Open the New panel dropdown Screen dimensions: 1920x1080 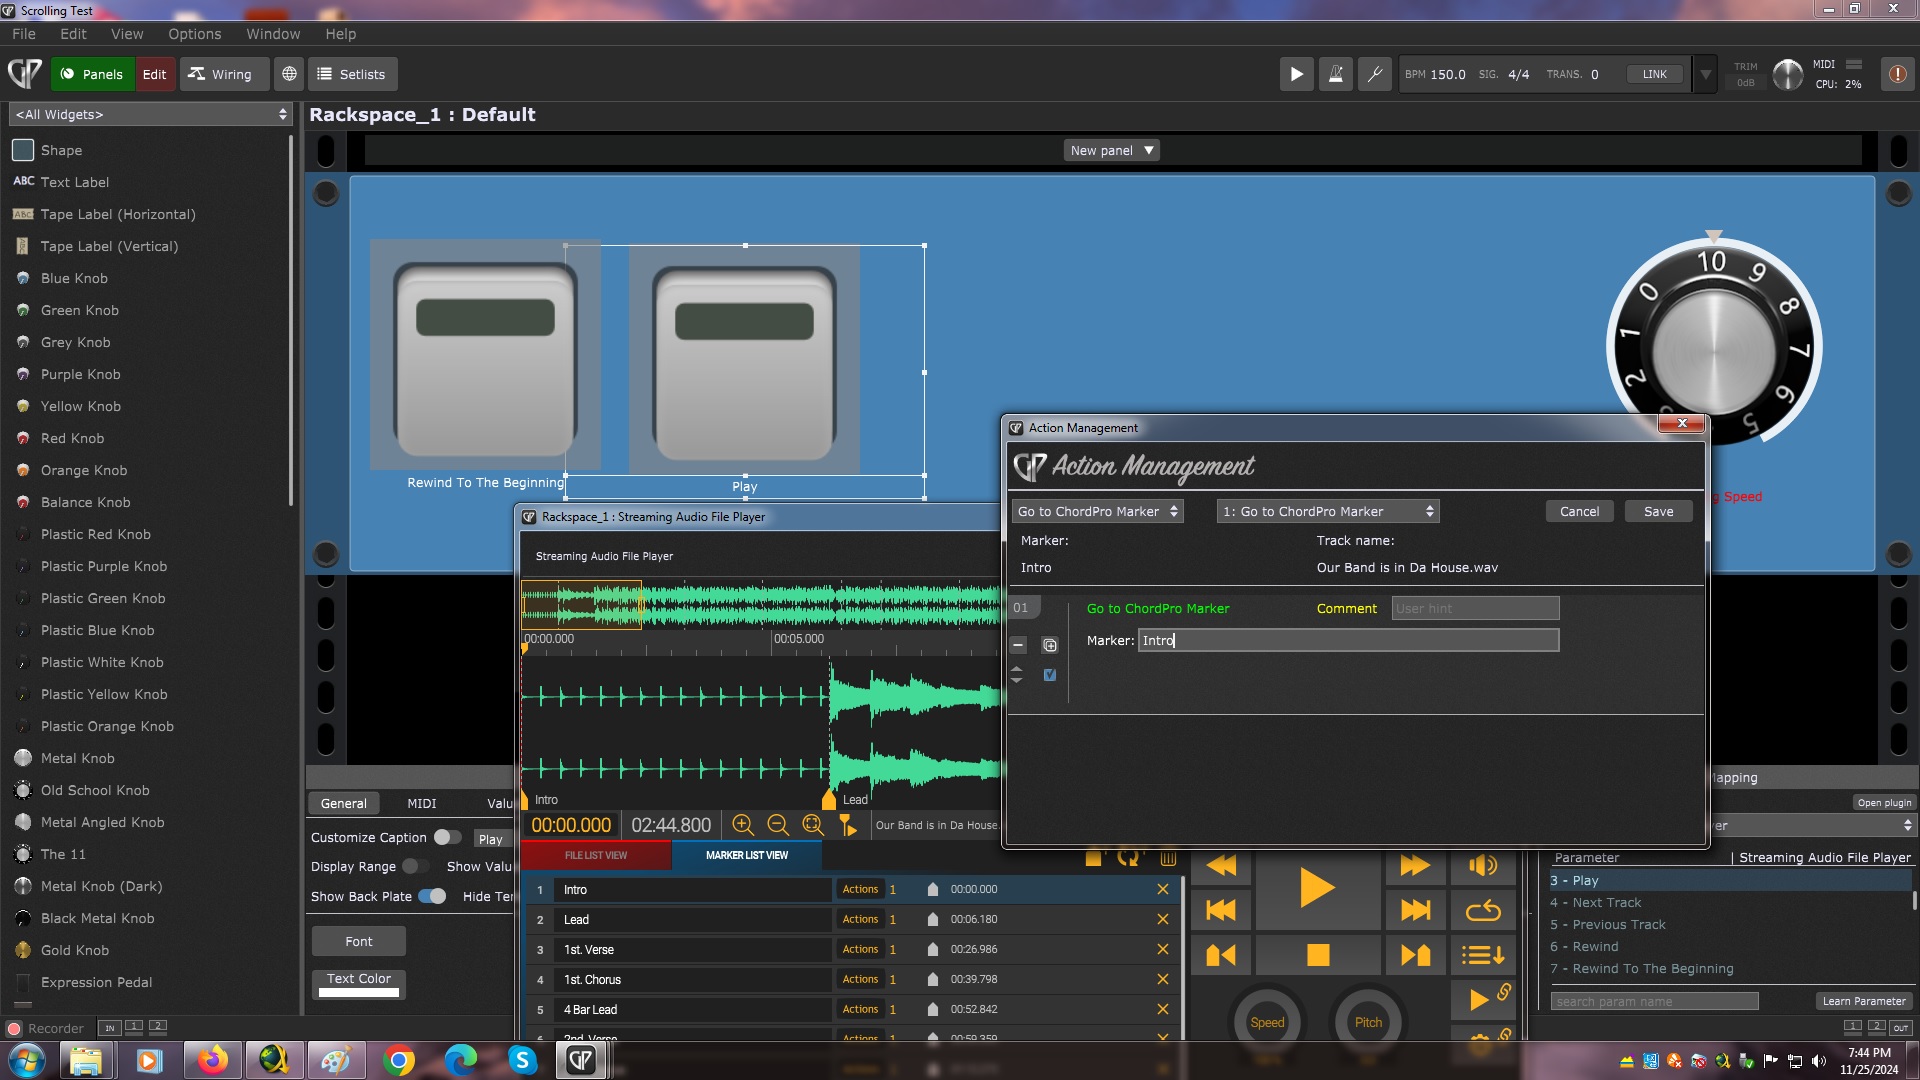1110,150
